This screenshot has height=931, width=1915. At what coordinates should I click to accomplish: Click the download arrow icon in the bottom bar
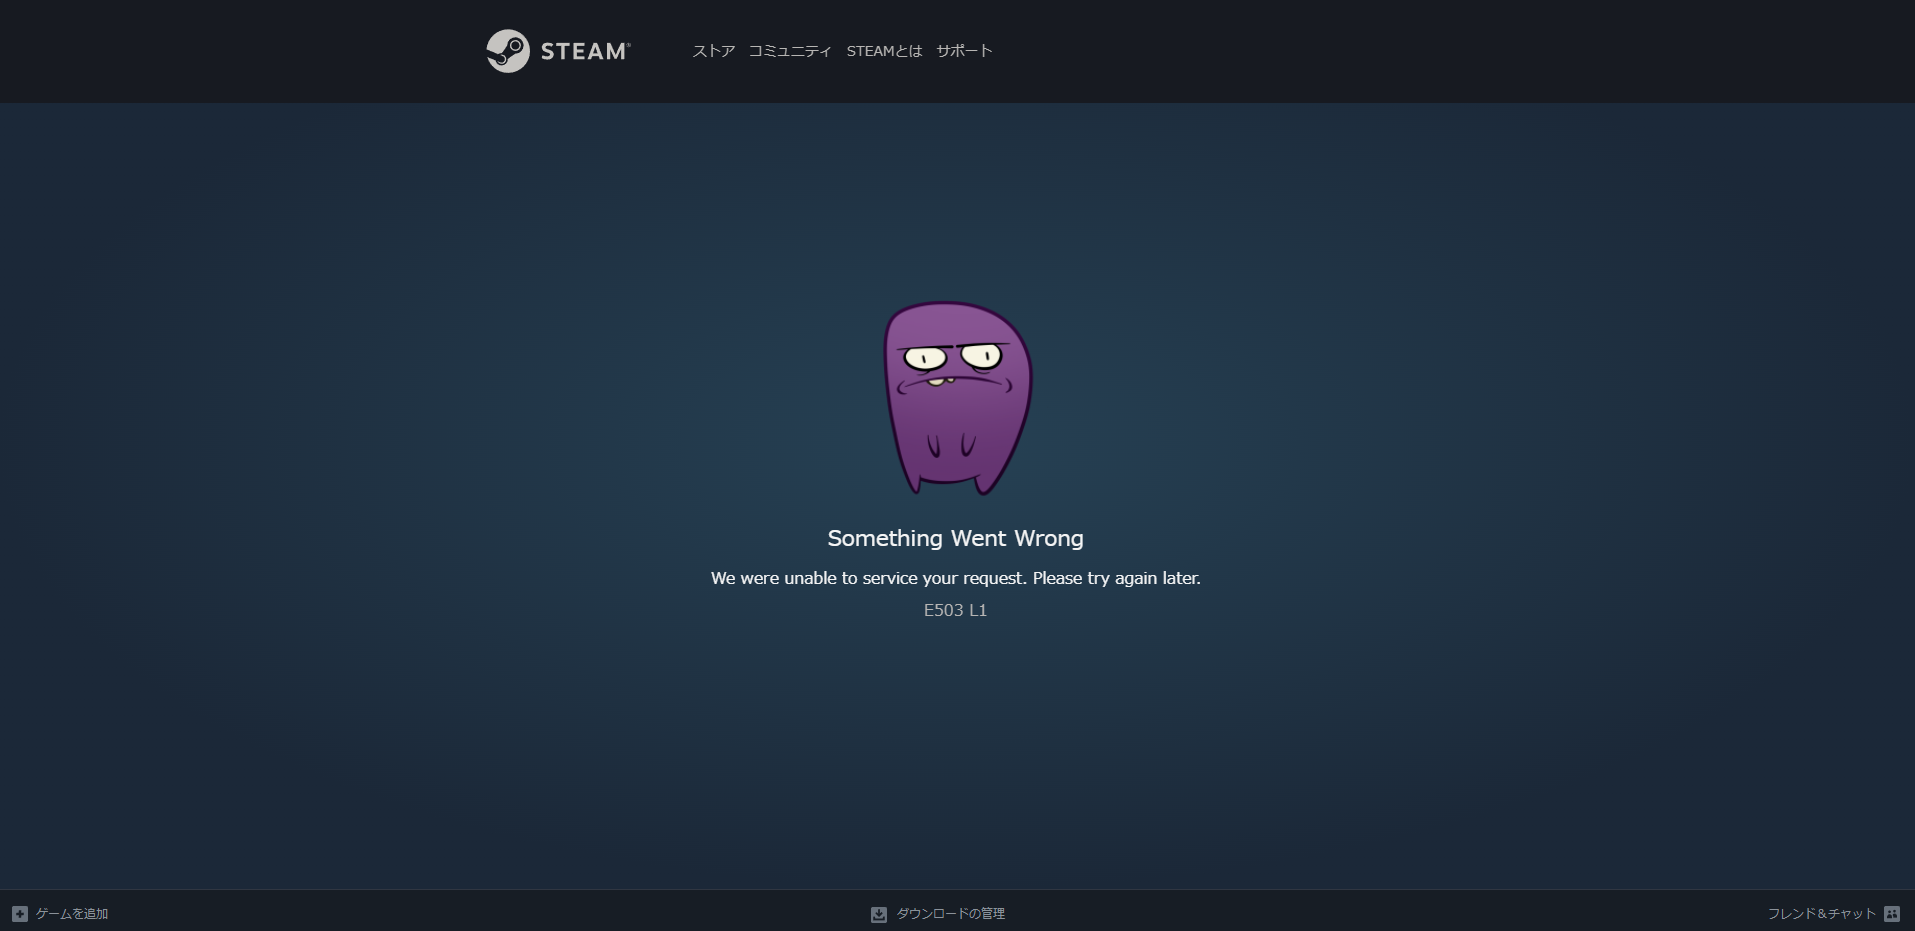click(878, 914)
